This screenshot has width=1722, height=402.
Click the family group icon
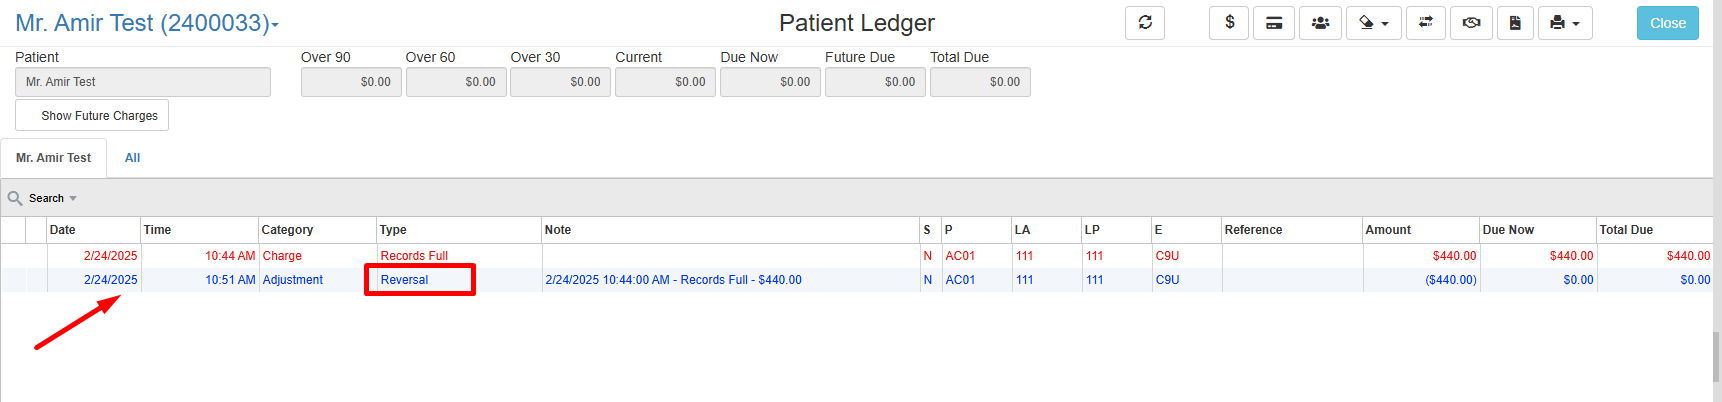pyautogui.click(x=1320, y=23)
